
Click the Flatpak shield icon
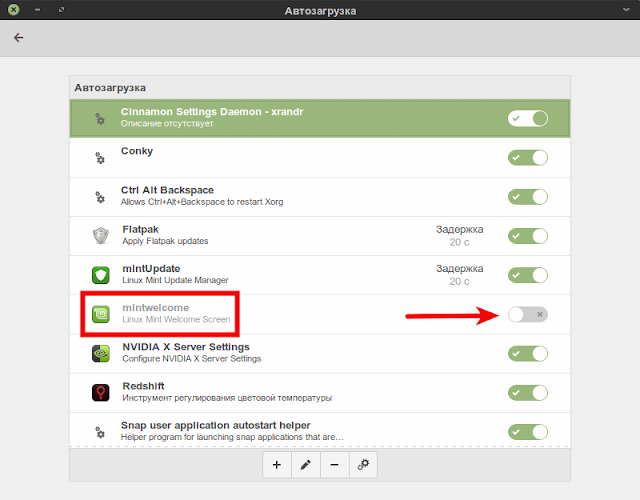coord(100,236)
